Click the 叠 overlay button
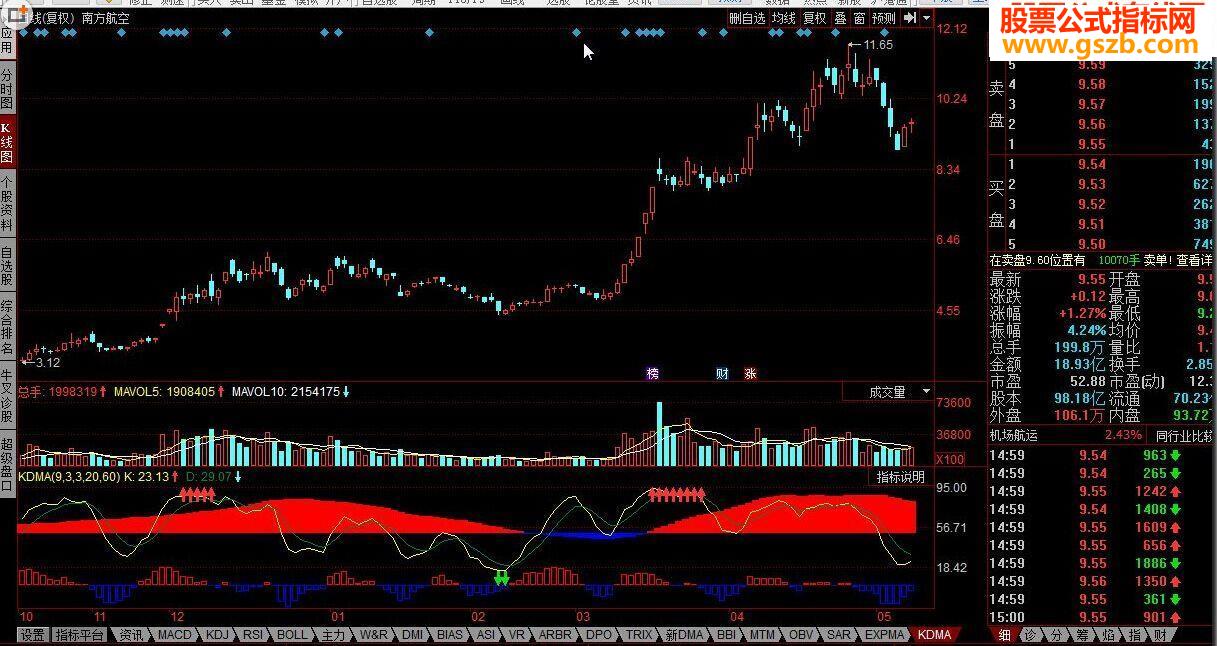Viewport: 1217px width, 646px height. coord(840,18)
